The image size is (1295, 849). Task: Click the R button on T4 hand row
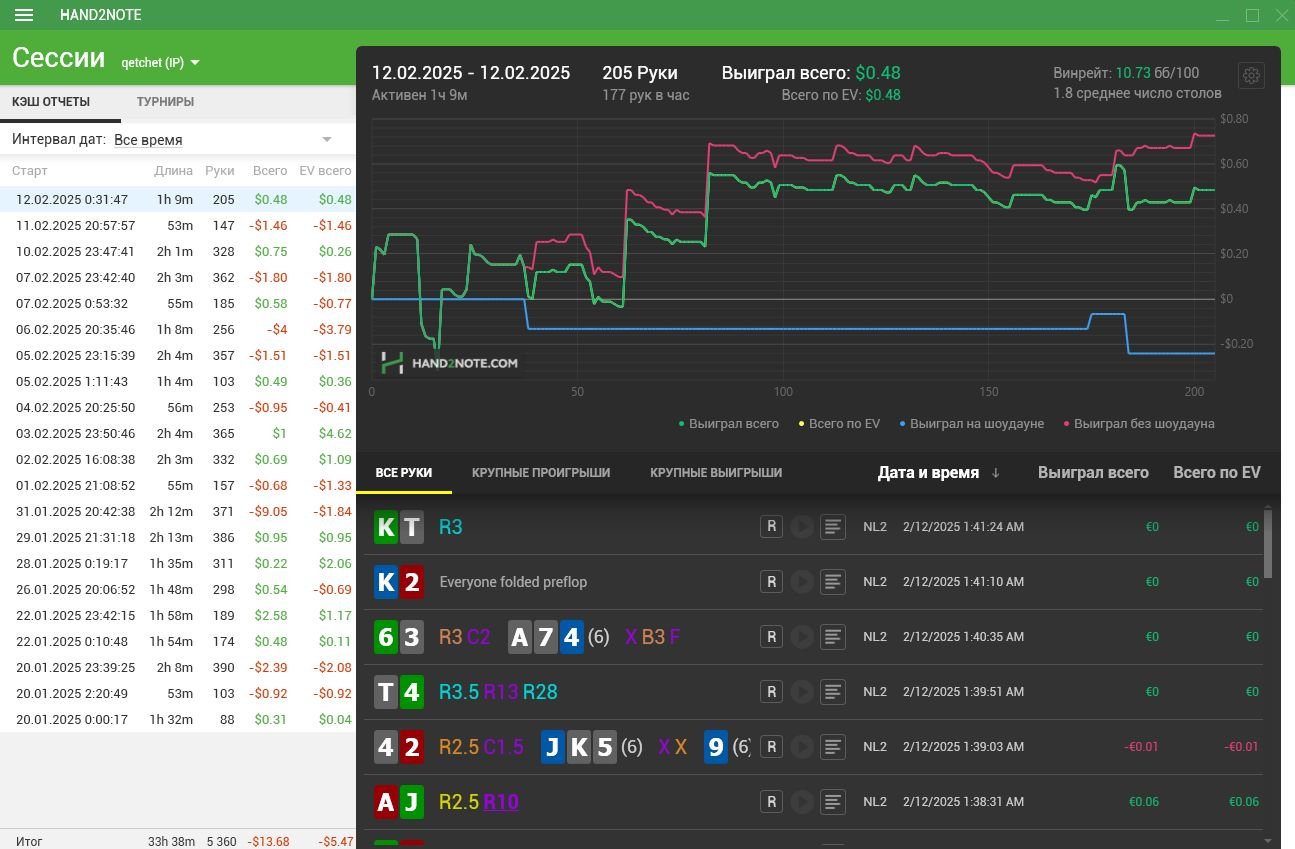(x=771, y=691)
